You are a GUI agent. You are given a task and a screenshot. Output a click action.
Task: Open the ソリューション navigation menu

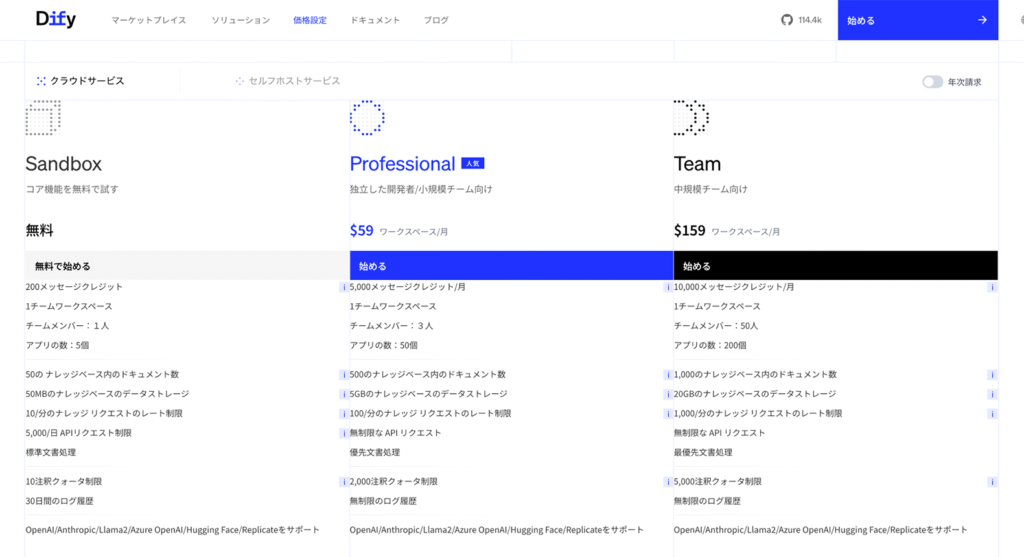tap(240, 20)
